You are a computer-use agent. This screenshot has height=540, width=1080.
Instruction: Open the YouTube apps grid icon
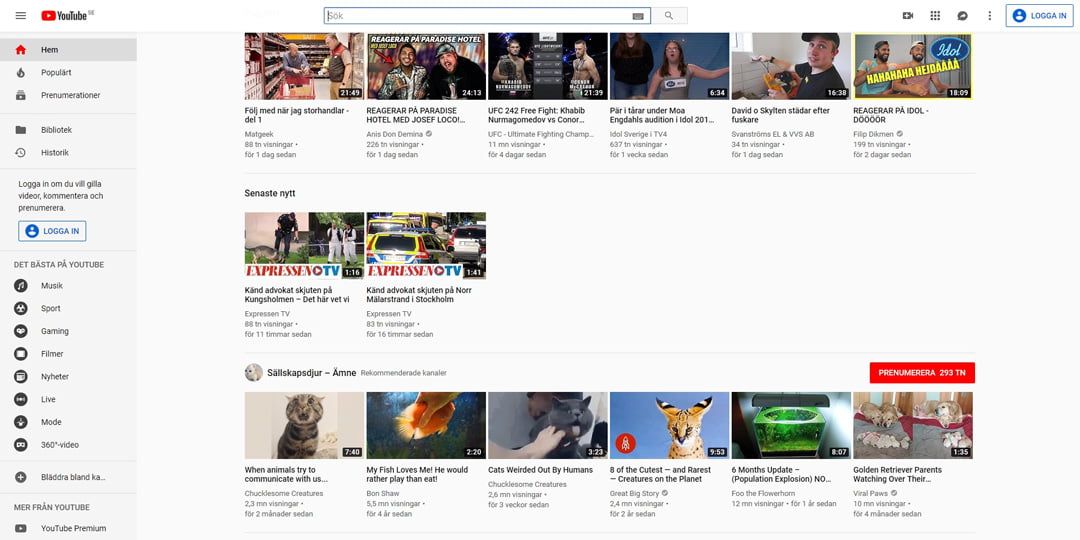tap(935, 15)
